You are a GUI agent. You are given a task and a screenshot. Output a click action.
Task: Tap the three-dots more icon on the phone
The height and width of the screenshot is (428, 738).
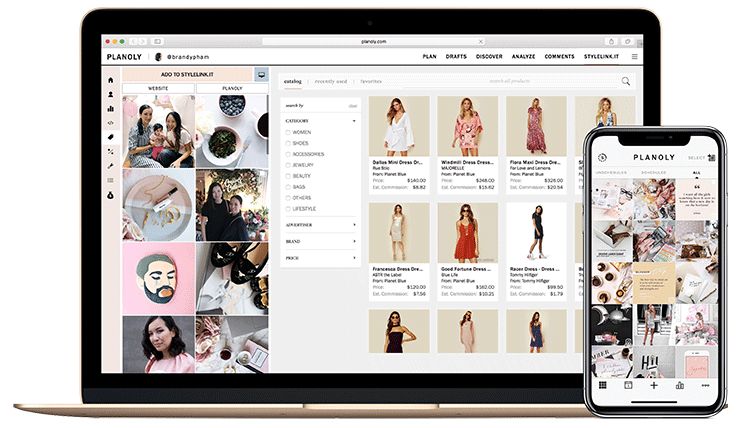[705, 385]
